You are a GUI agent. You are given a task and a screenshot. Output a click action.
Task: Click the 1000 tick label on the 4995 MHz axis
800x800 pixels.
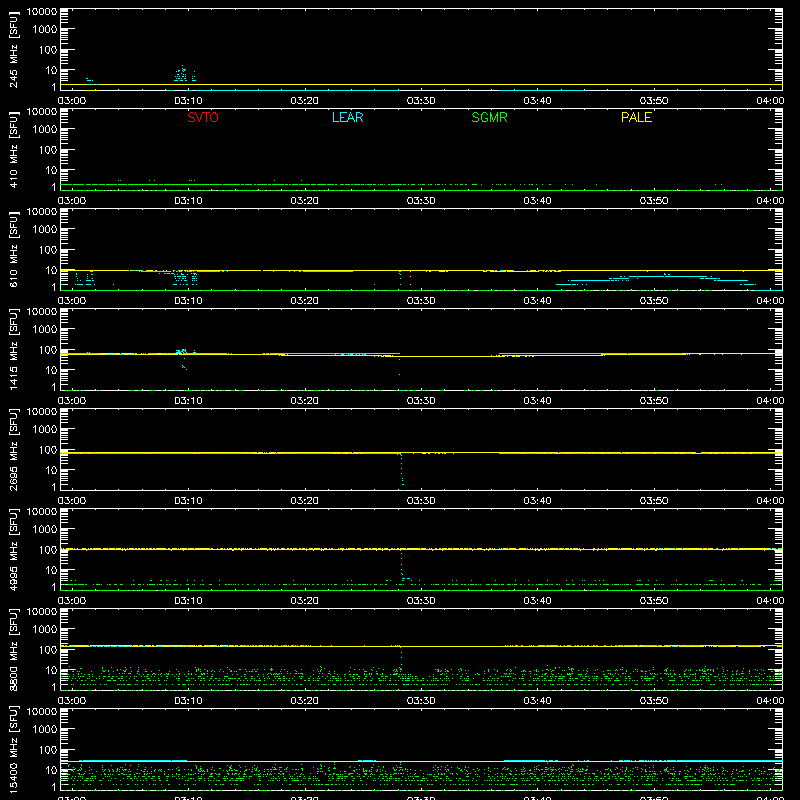[x=45, y=530]
